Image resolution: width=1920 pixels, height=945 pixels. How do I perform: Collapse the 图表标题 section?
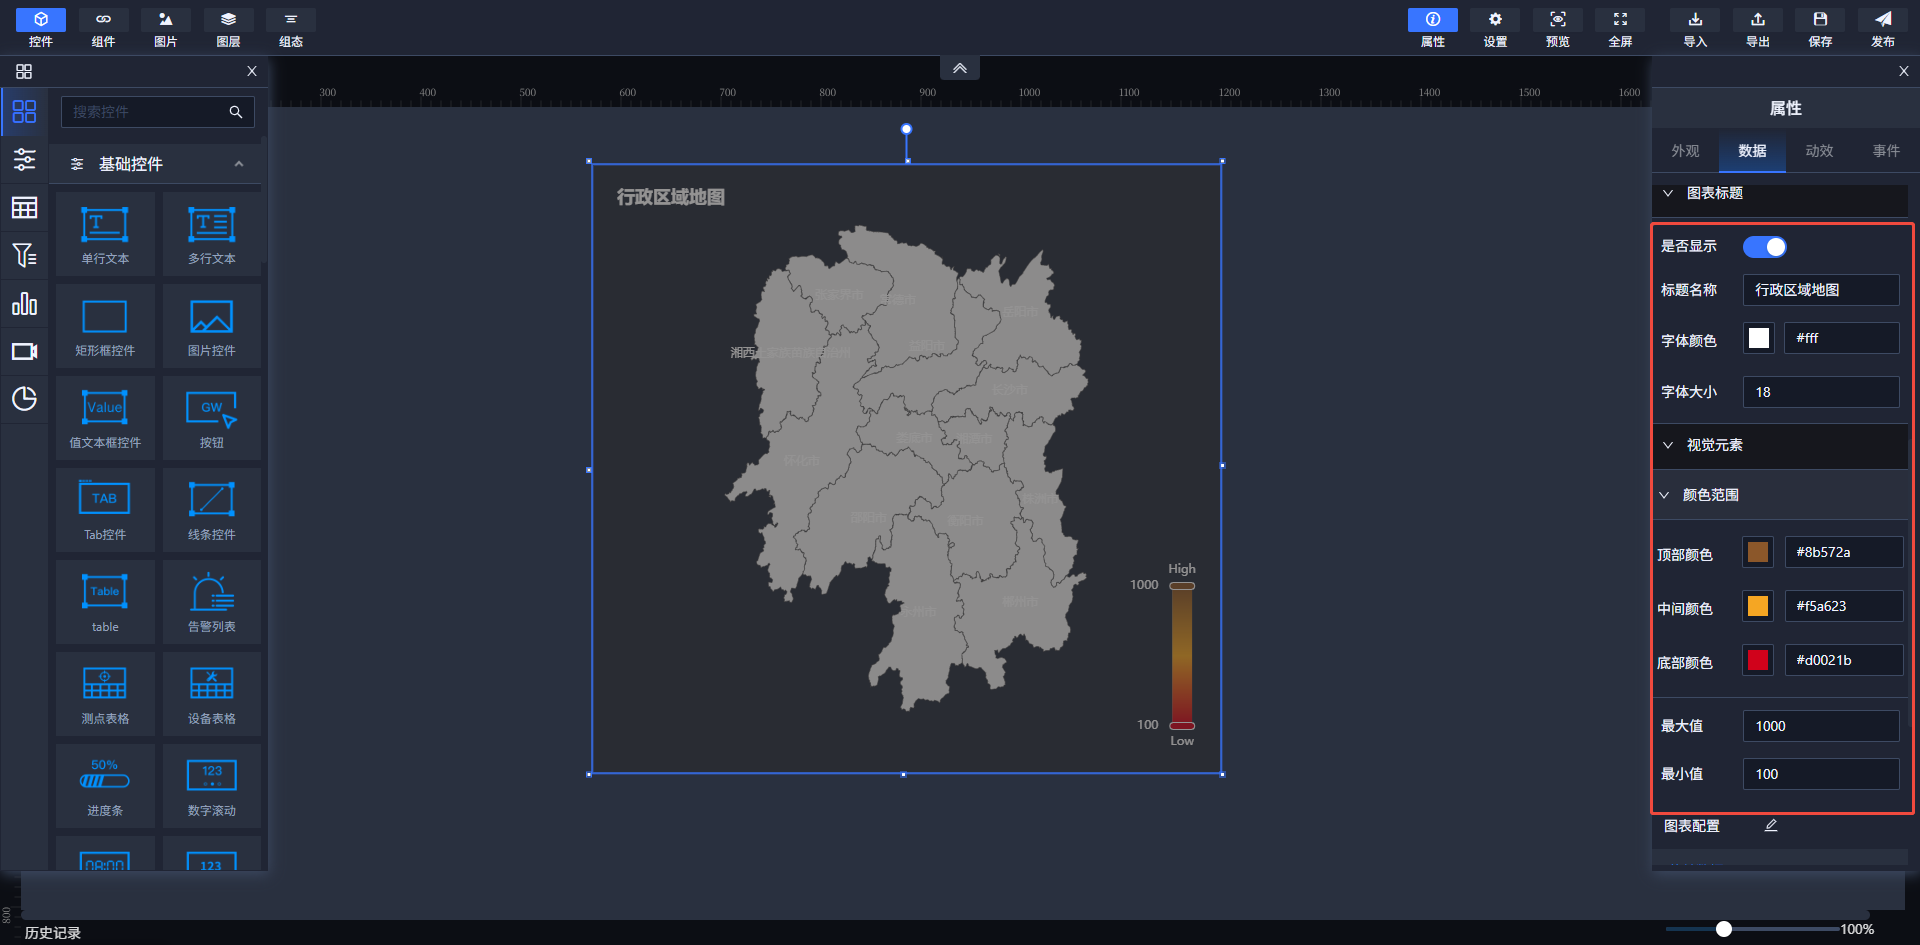click(x=1668, y=193)
